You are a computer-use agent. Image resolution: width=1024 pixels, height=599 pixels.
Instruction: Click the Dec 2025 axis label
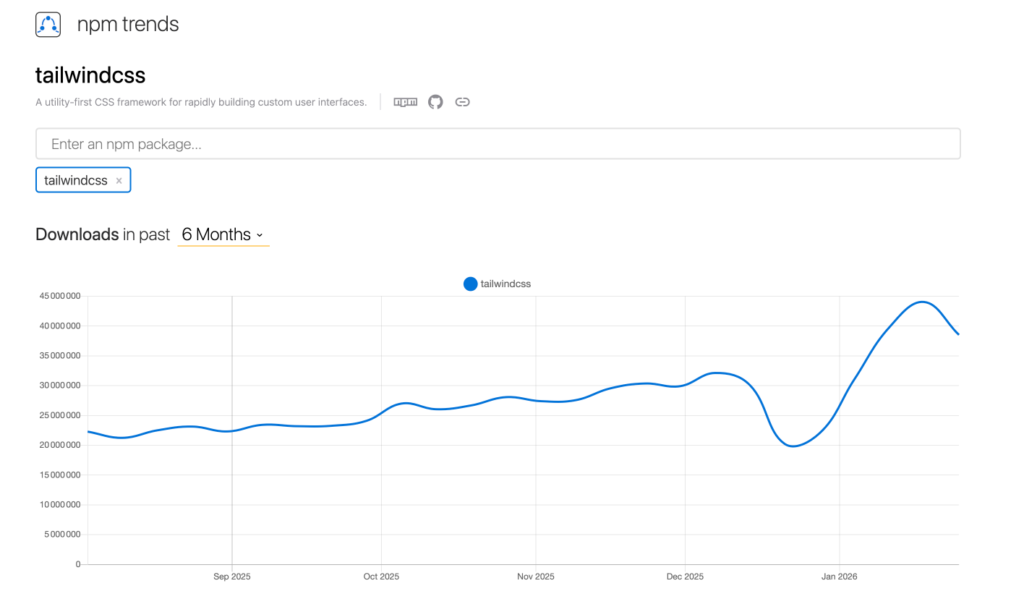coord(685,577)
